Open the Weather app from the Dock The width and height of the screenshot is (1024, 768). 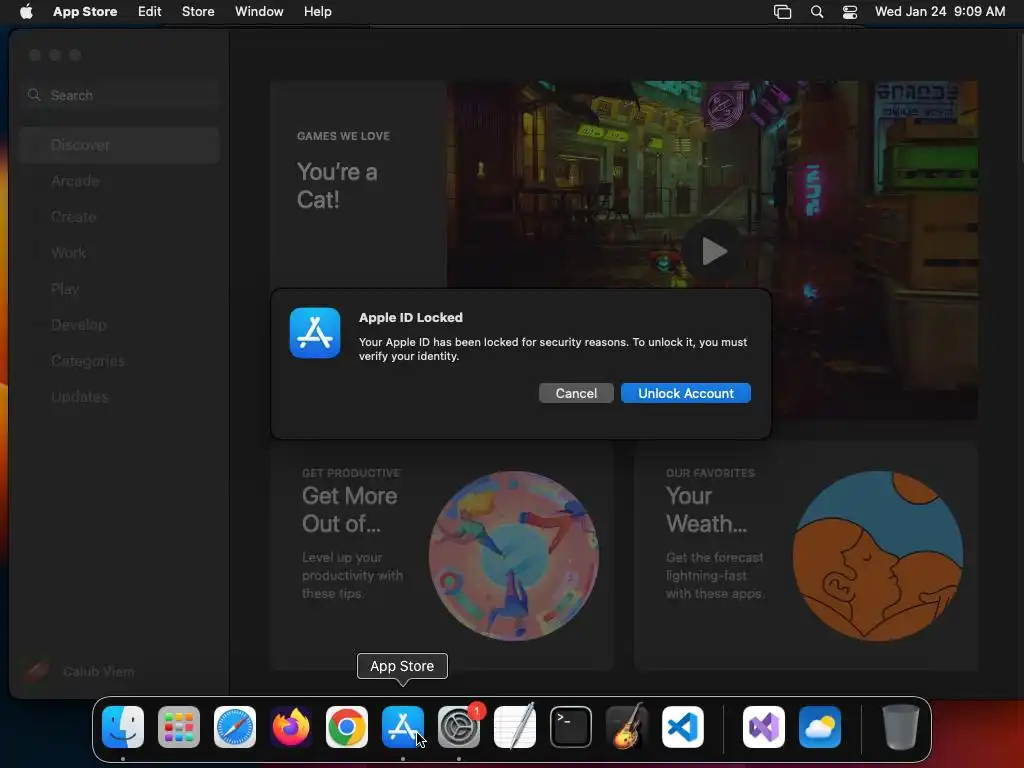820,727
